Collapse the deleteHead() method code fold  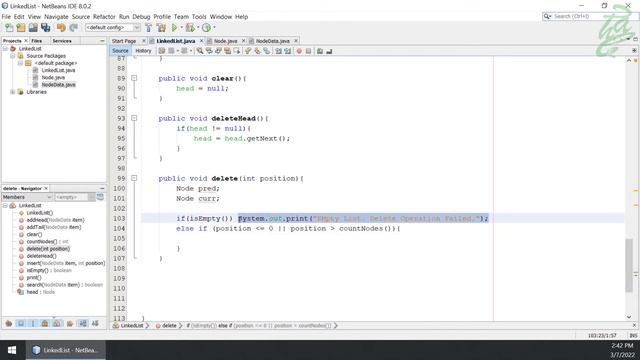click(x=134, y=118)
